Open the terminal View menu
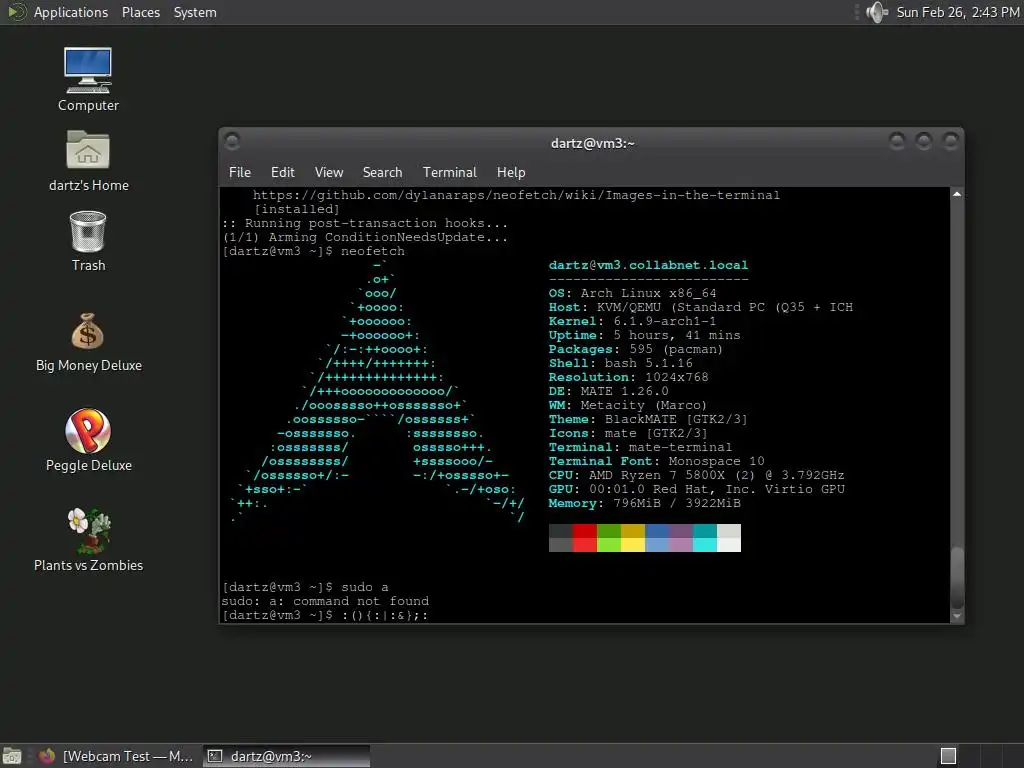The image size is (1024, 768). [328, 172]
